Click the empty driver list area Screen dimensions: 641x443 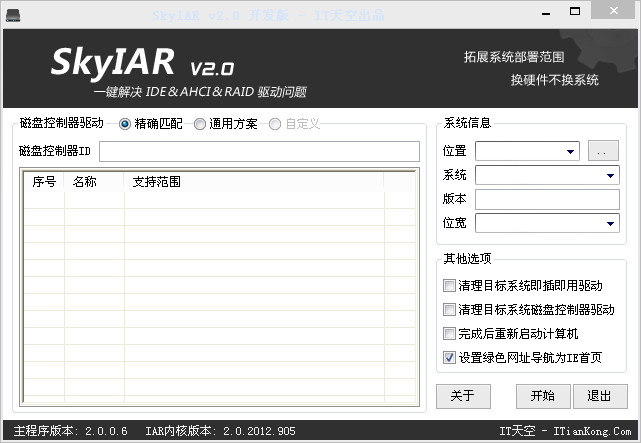pos(220,298)
